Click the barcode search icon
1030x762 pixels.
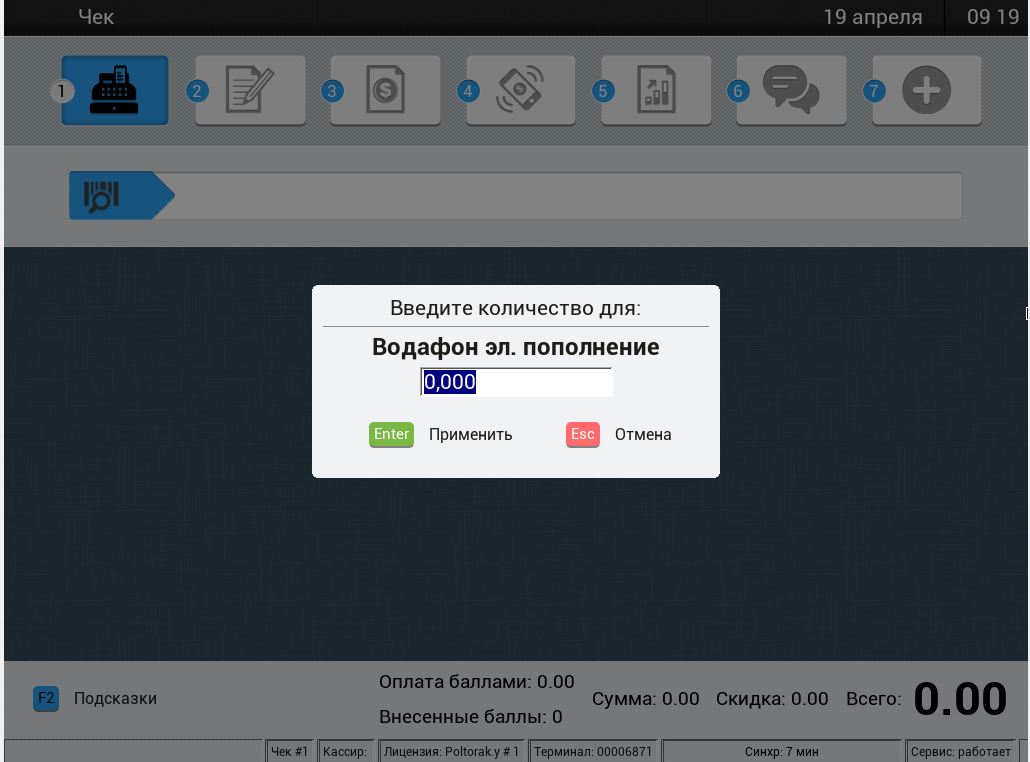point(102,196)
